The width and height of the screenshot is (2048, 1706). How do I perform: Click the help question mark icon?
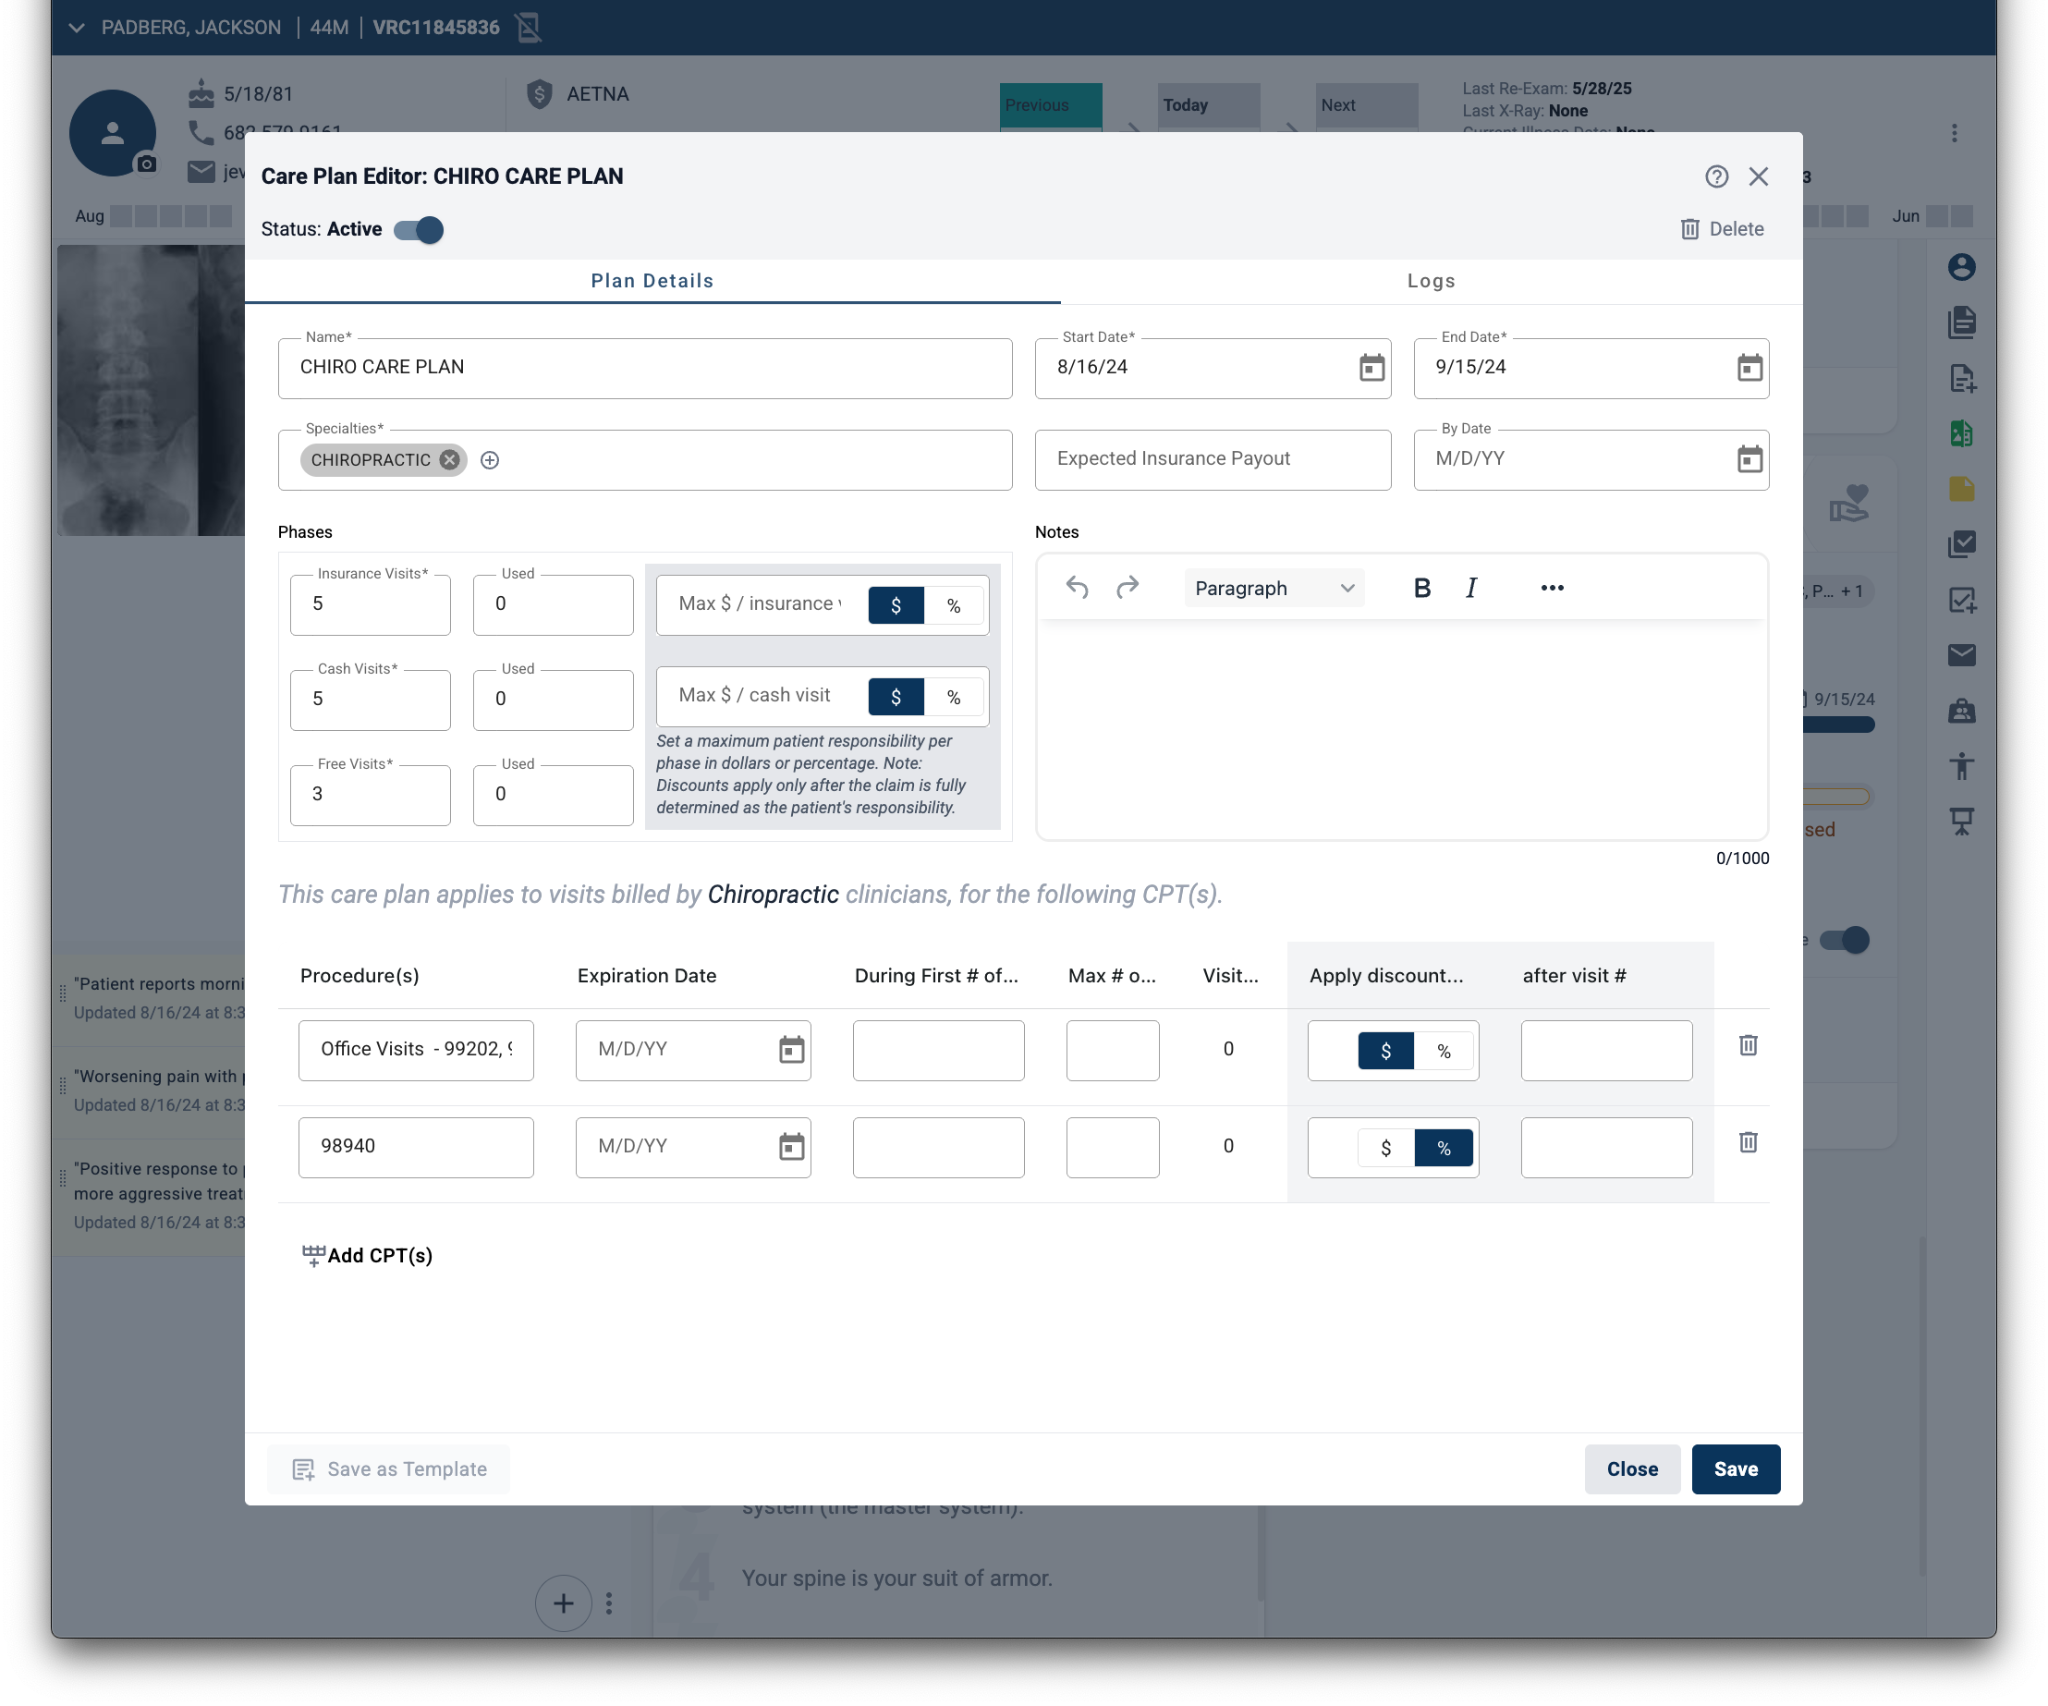pyautogui.click(x=1716, y=177)
